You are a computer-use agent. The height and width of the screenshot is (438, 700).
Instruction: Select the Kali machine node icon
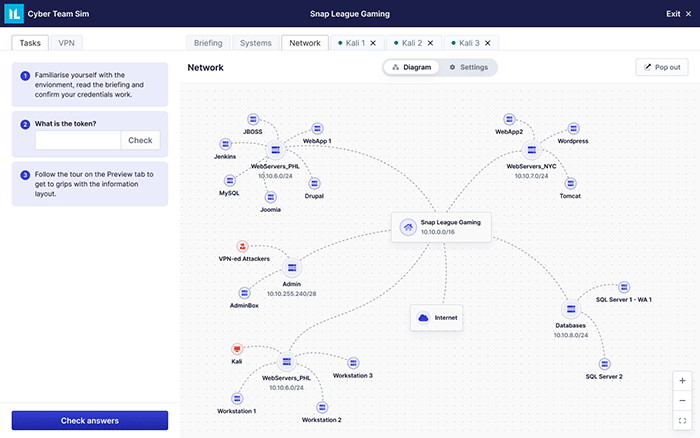click(237, 349)
